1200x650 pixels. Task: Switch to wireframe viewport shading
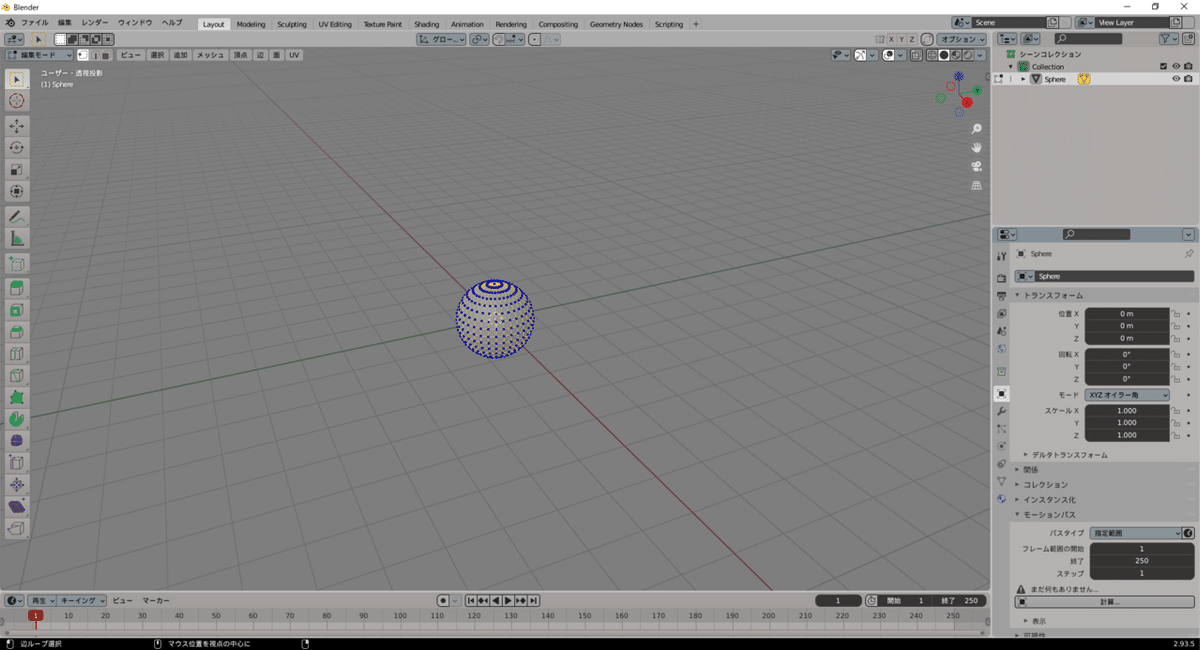(932, 55)
